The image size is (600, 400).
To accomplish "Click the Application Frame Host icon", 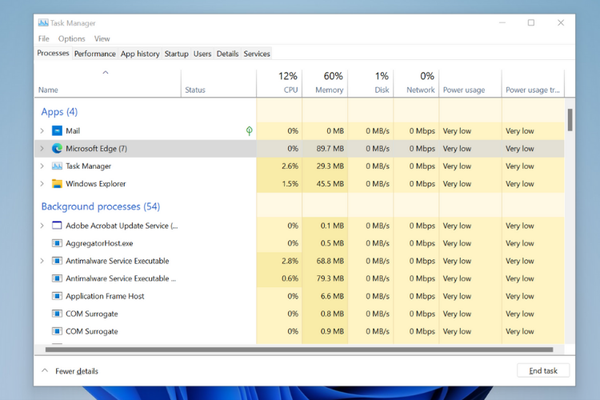I will pos(57,296).
